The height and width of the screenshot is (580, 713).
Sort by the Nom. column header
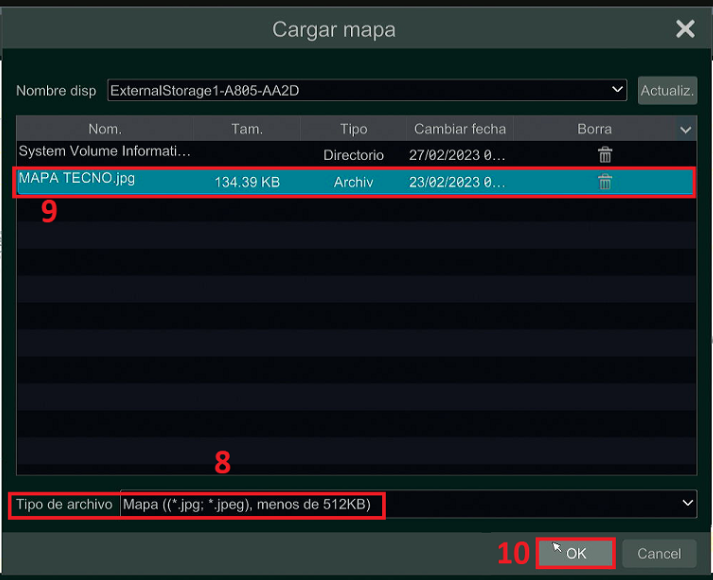pos(105,129)
